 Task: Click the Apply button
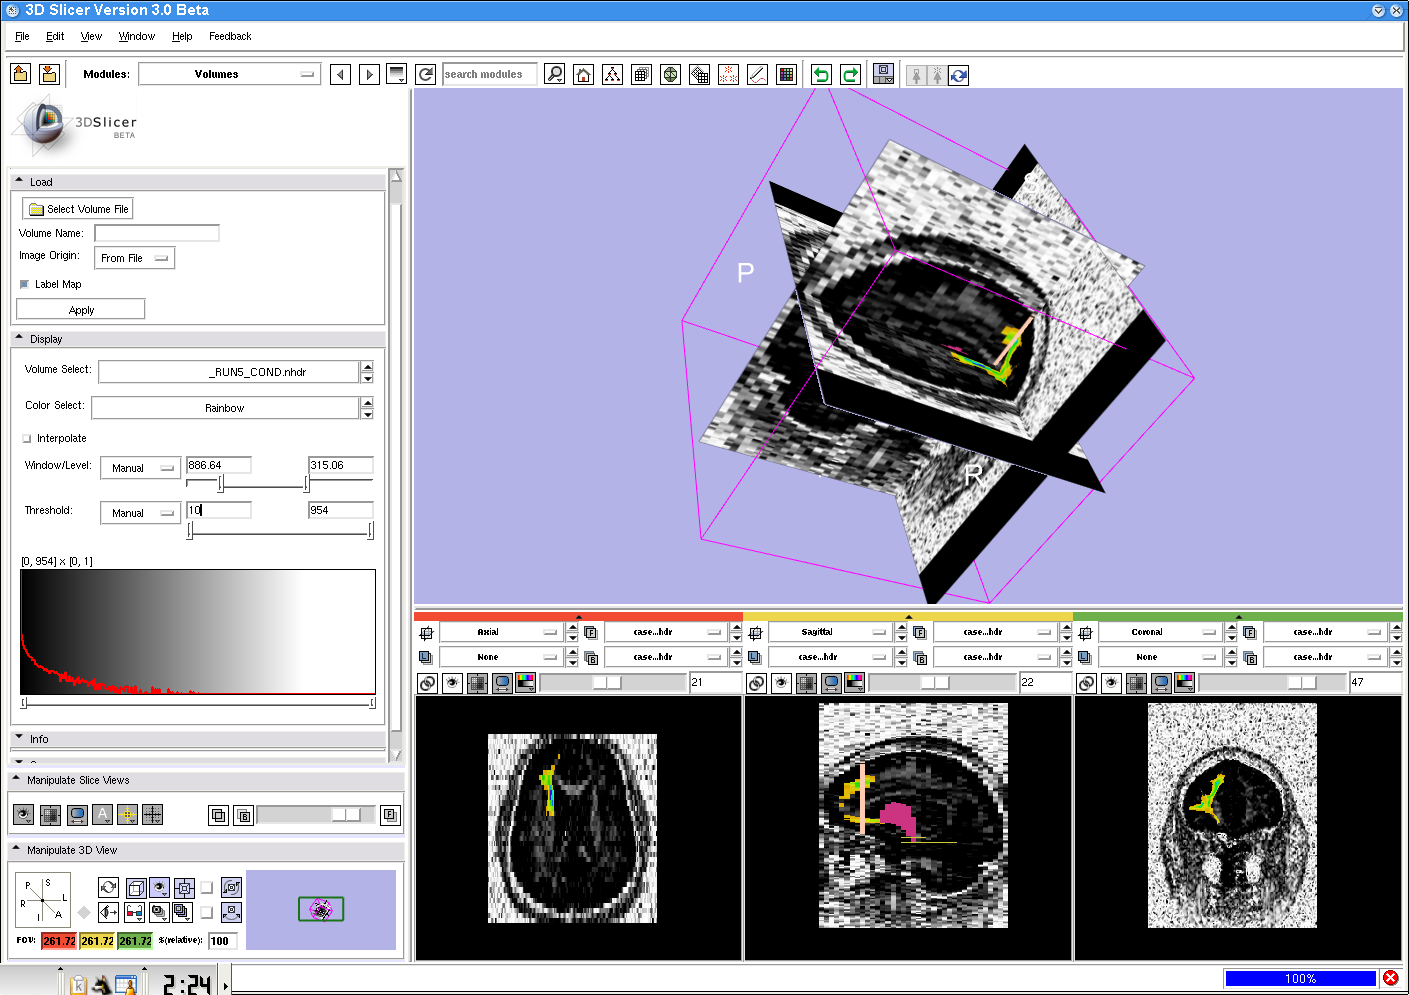pos(81,310)
